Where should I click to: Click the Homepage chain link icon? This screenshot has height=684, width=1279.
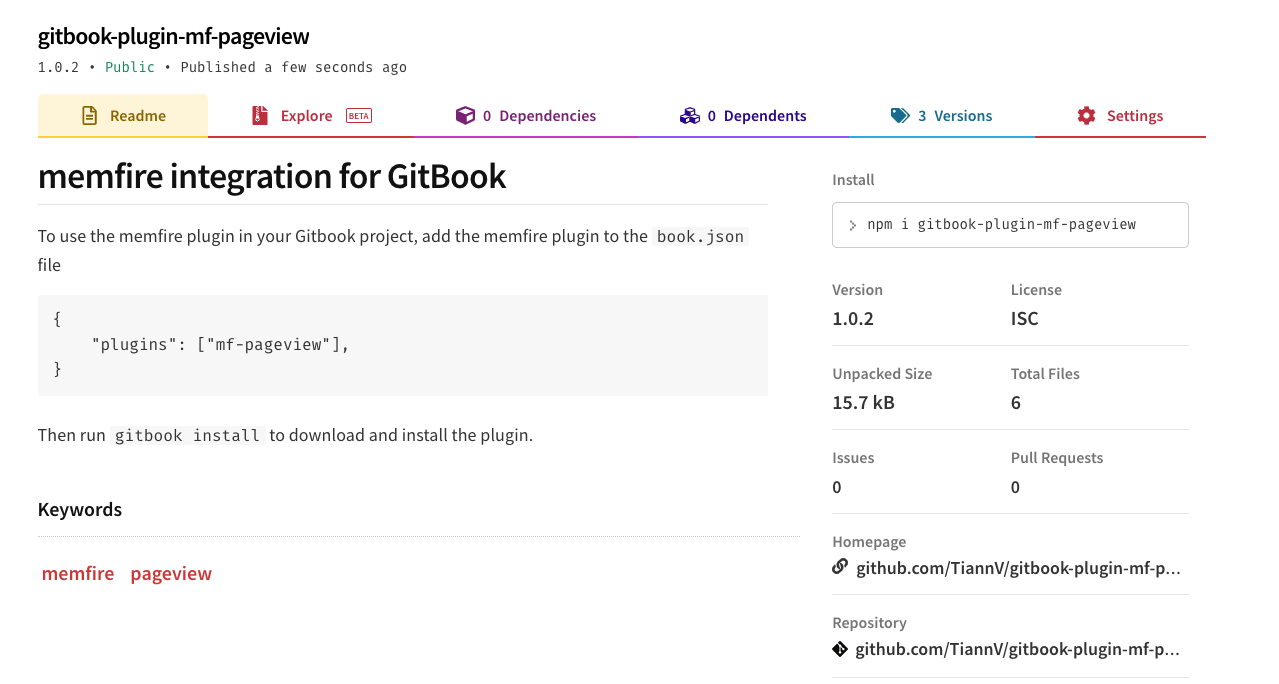pyautogui.click(x=840, y=567)
